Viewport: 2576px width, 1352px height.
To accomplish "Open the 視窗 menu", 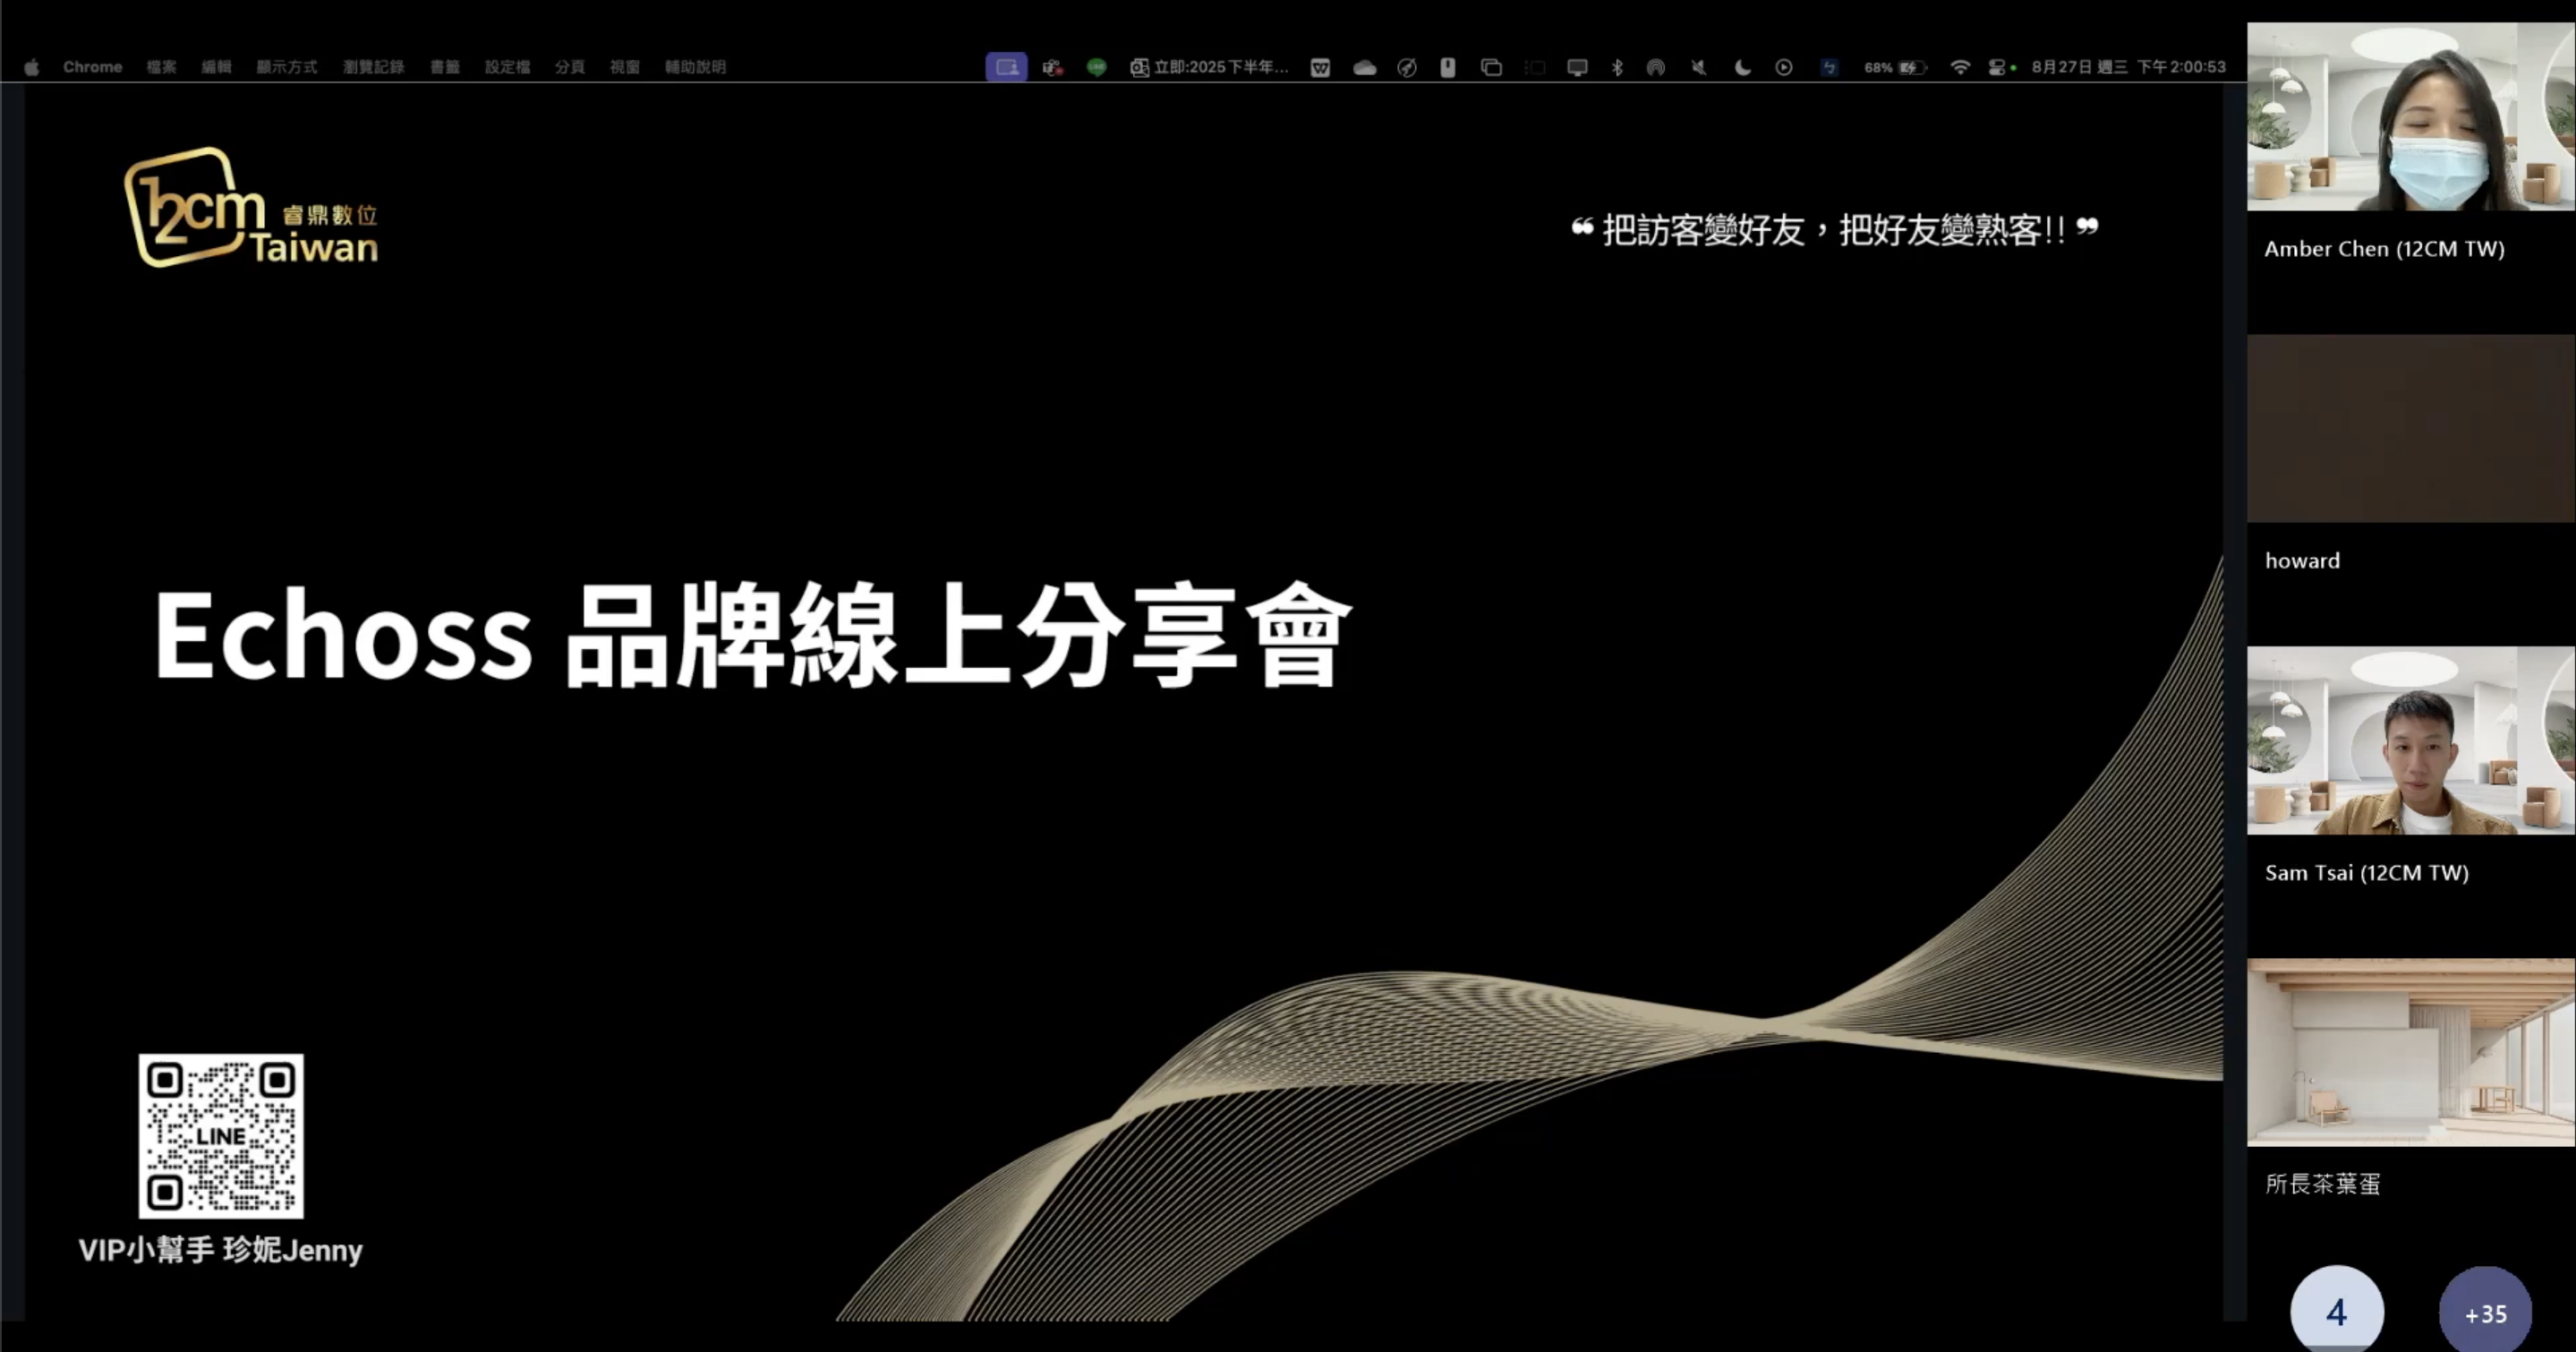I will pyautogui.click(x=625, y=67).
